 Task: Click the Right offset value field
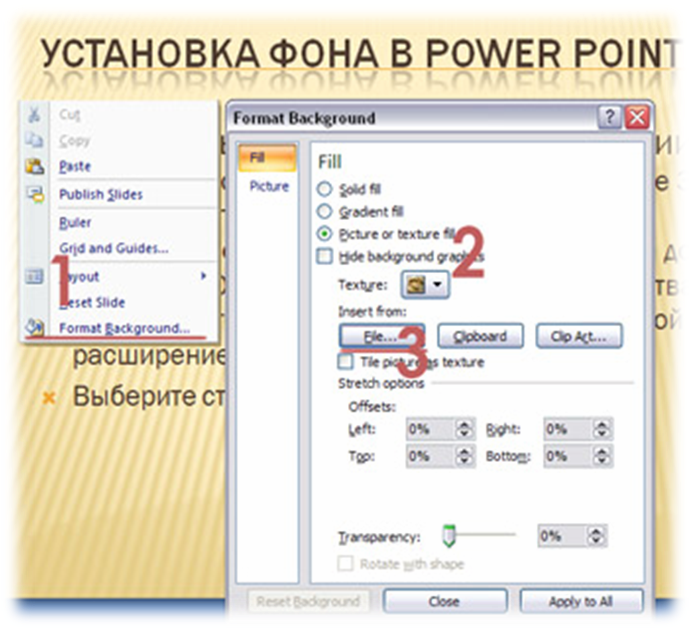coord(569,429)
